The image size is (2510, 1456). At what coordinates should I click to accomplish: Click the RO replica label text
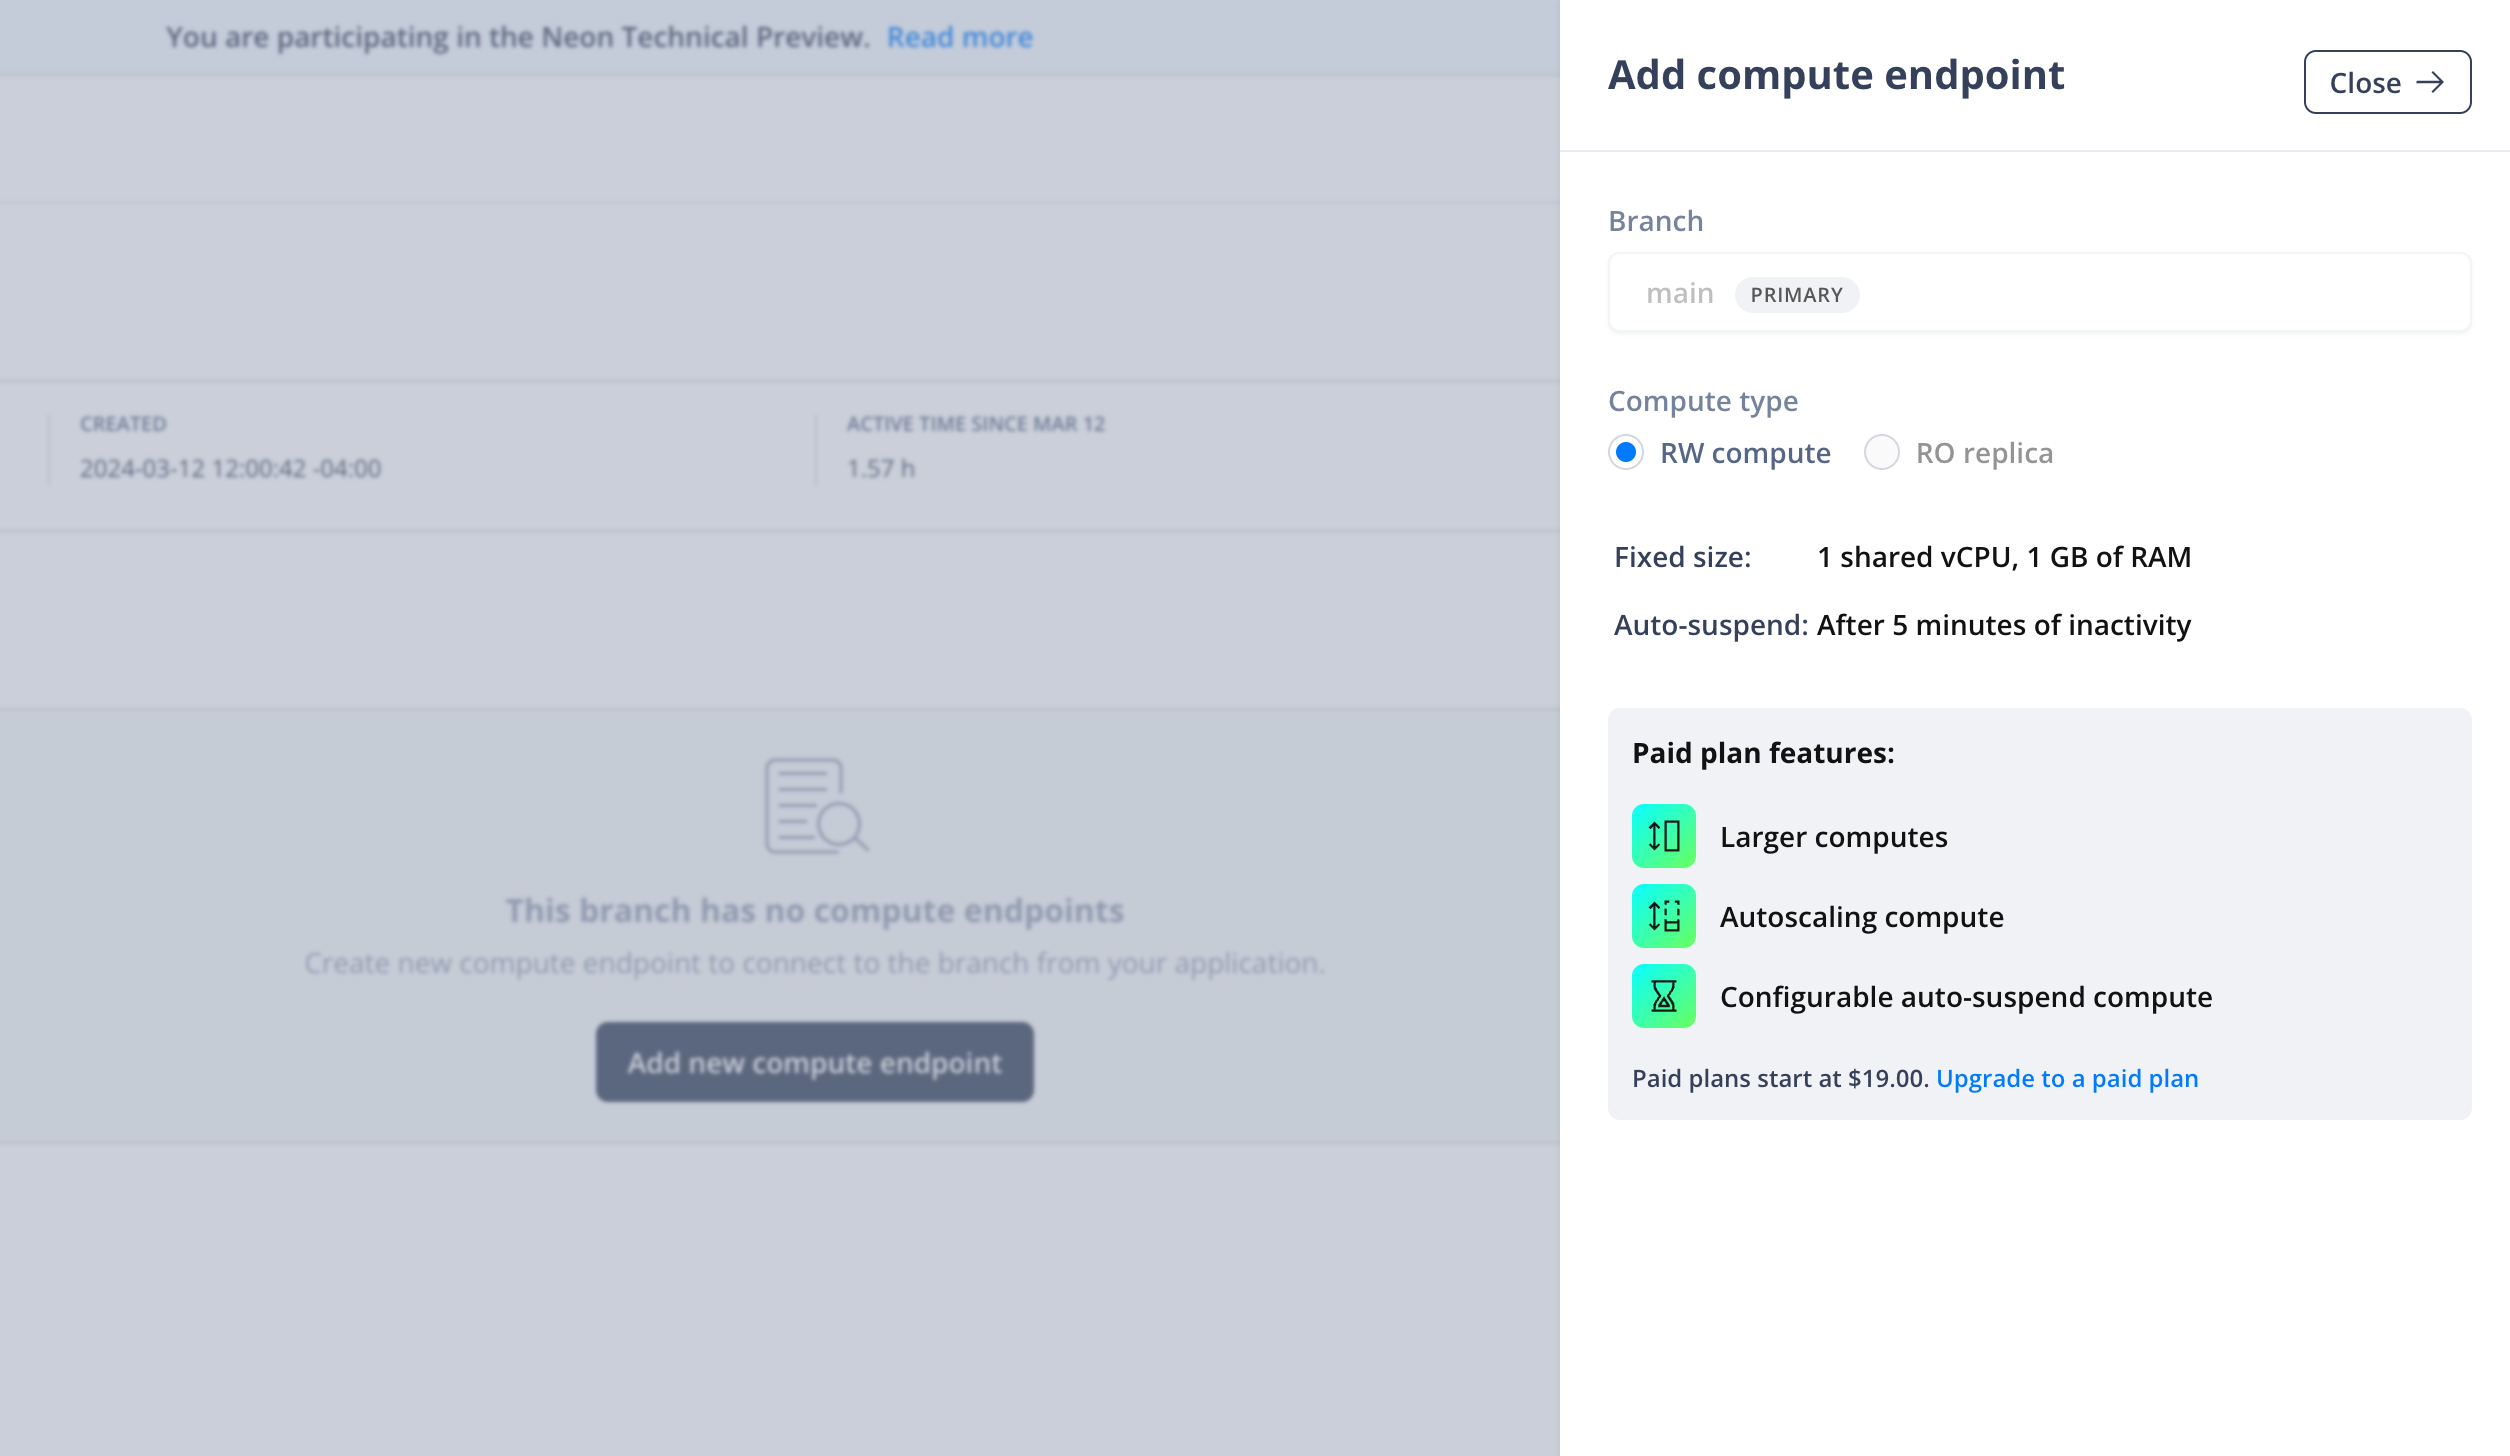(1984, 453)
